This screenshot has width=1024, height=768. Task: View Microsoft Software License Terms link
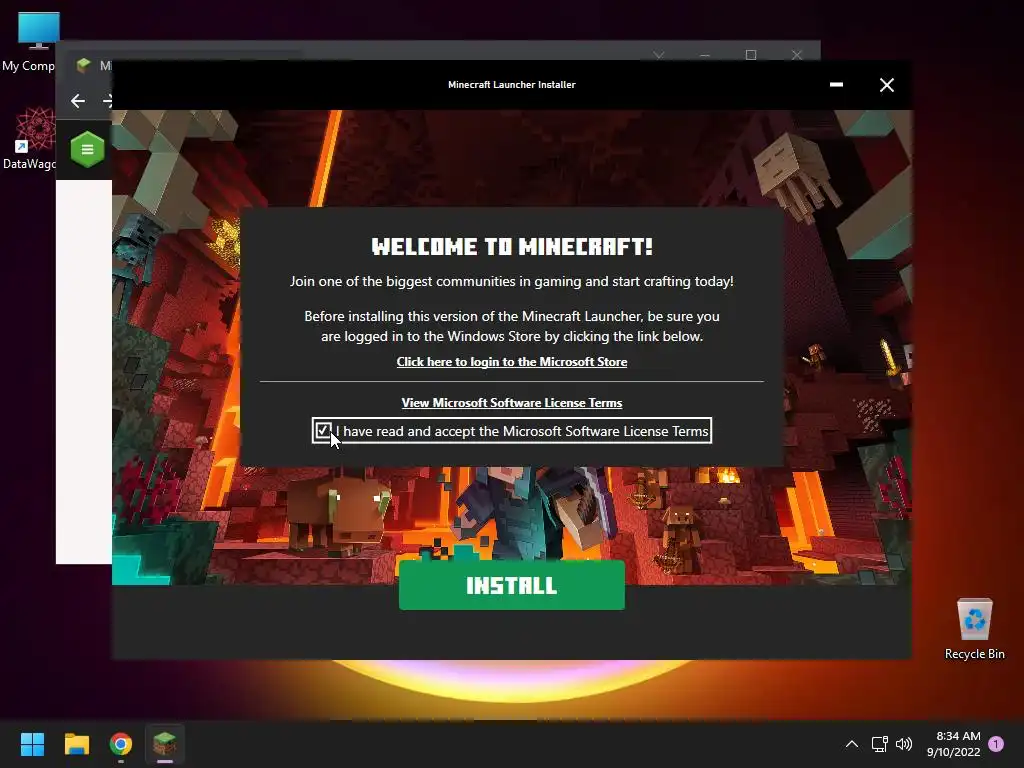(x=511, y=403)
